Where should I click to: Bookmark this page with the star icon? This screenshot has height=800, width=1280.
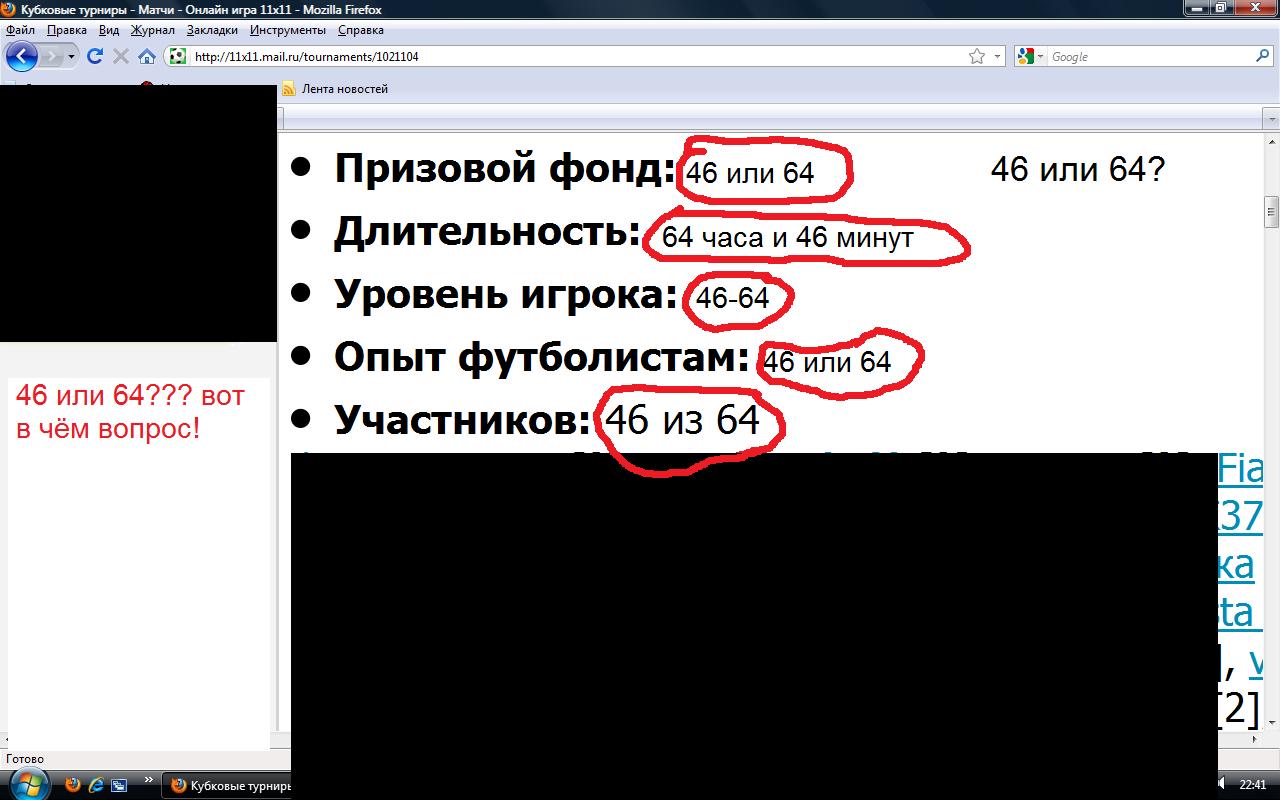[x=977, y=56]
